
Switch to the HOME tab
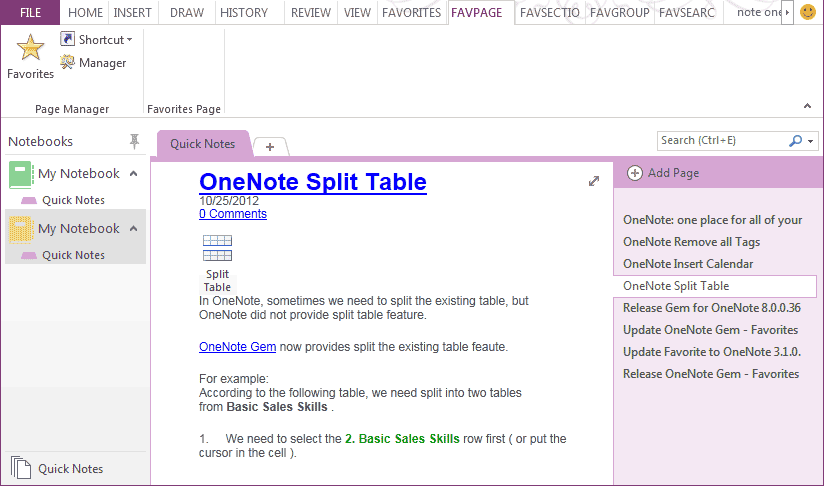pos(85,12)
